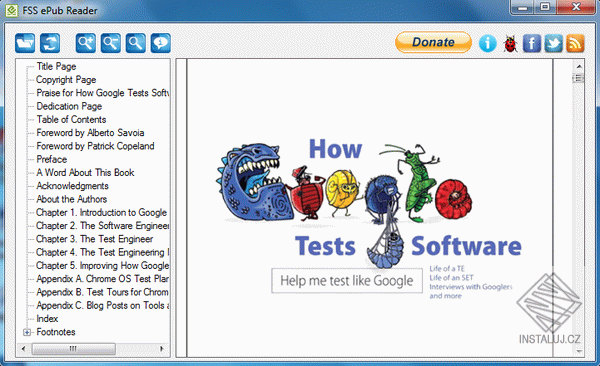Click the zoom out magnifier icon
Screen dimensions: 600x366
tap(111, 43)
